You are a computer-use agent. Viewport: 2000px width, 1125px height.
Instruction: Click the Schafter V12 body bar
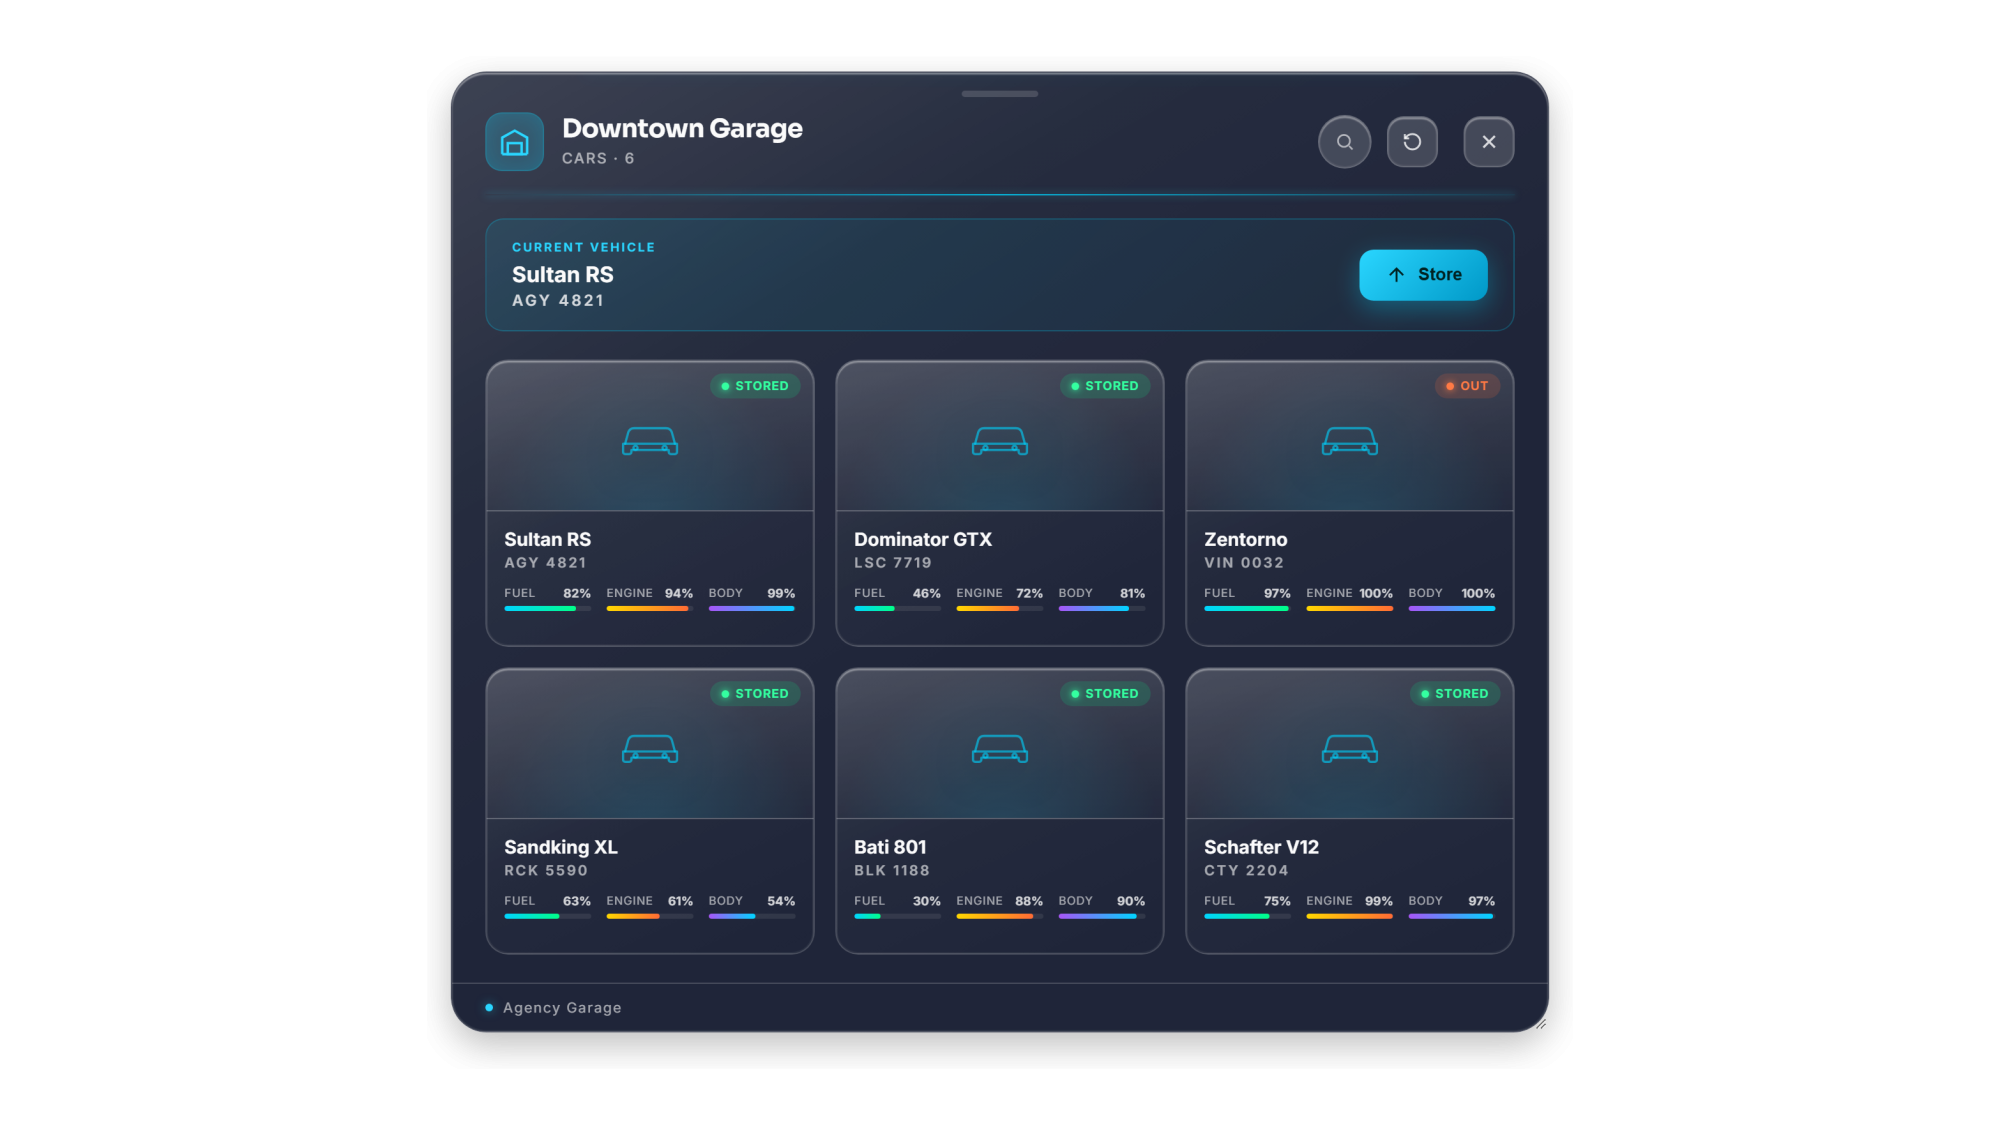[1451, 916]
